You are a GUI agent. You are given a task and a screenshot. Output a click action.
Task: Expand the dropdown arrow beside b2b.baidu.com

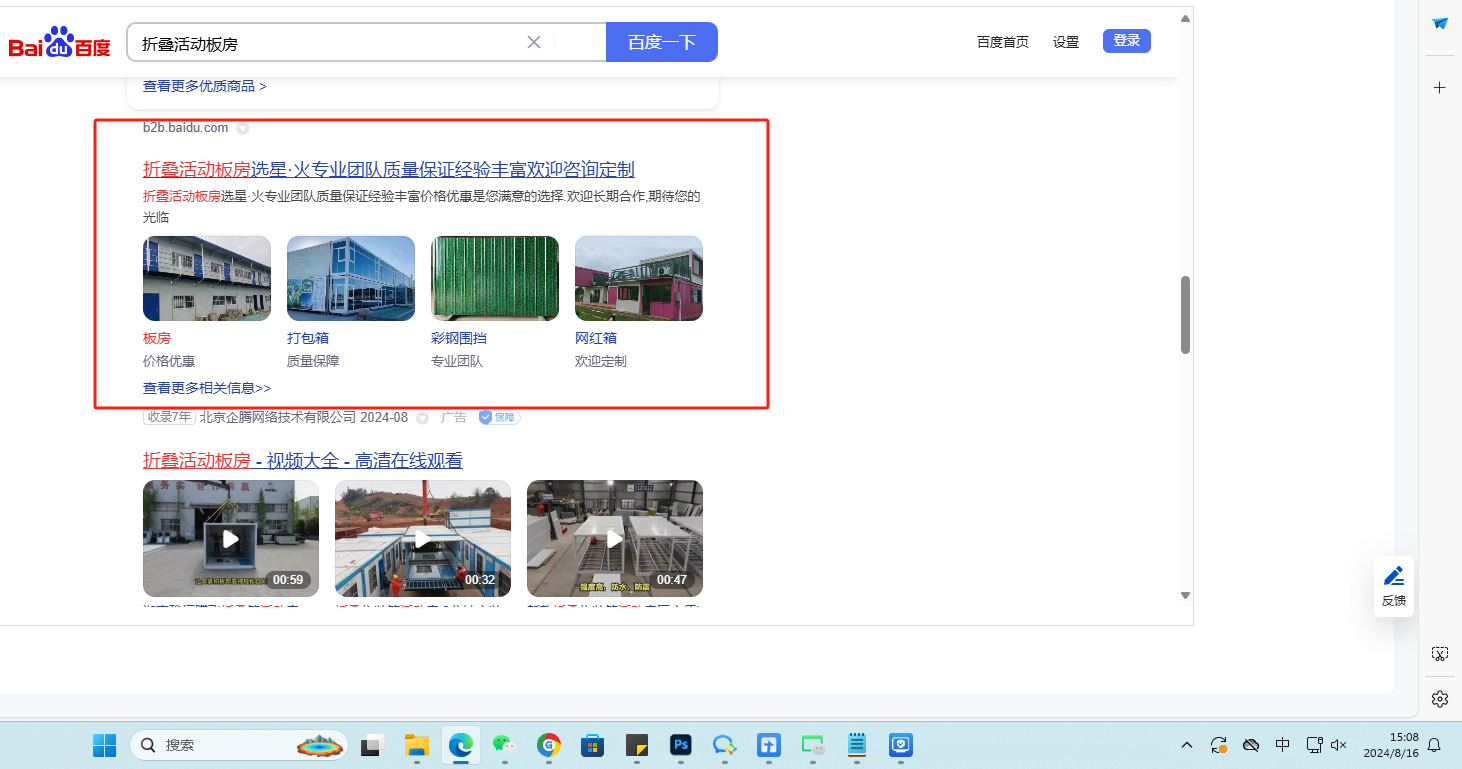(242, 128)
